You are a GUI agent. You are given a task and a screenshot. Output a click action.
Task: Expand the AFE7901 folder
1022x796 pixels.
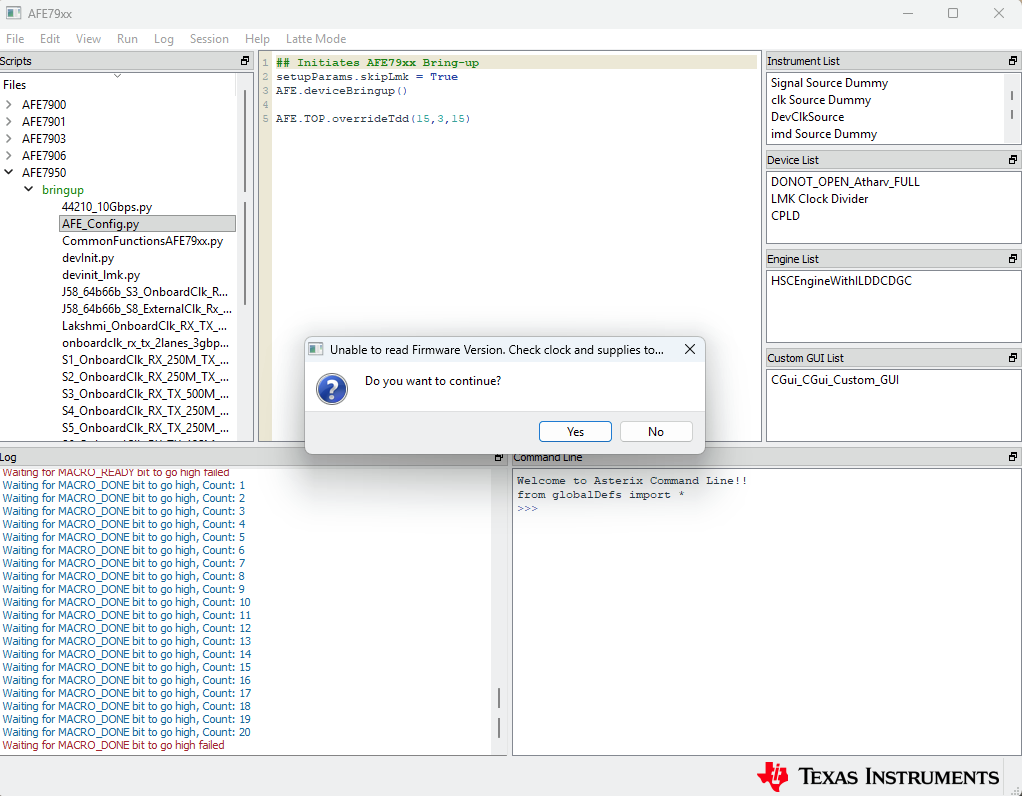click(8, 121)
